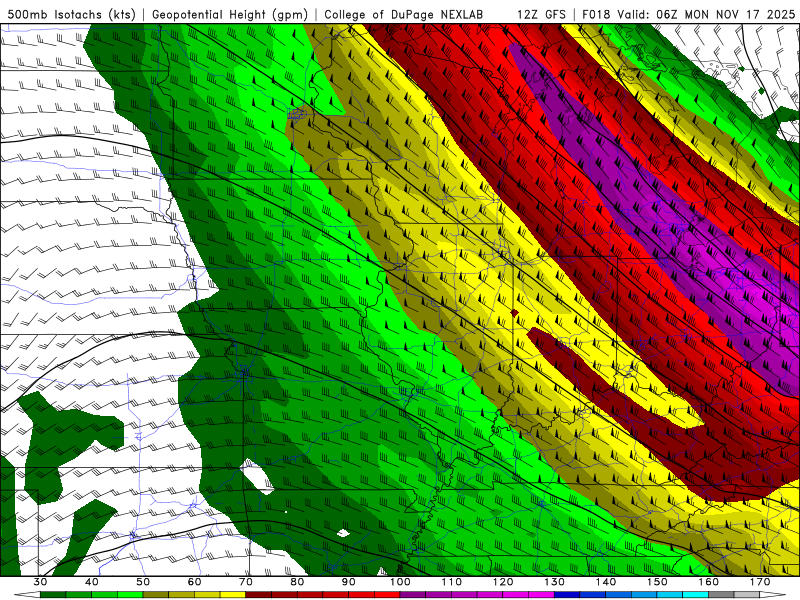Click the 140 label on the legend

[606, 582]
